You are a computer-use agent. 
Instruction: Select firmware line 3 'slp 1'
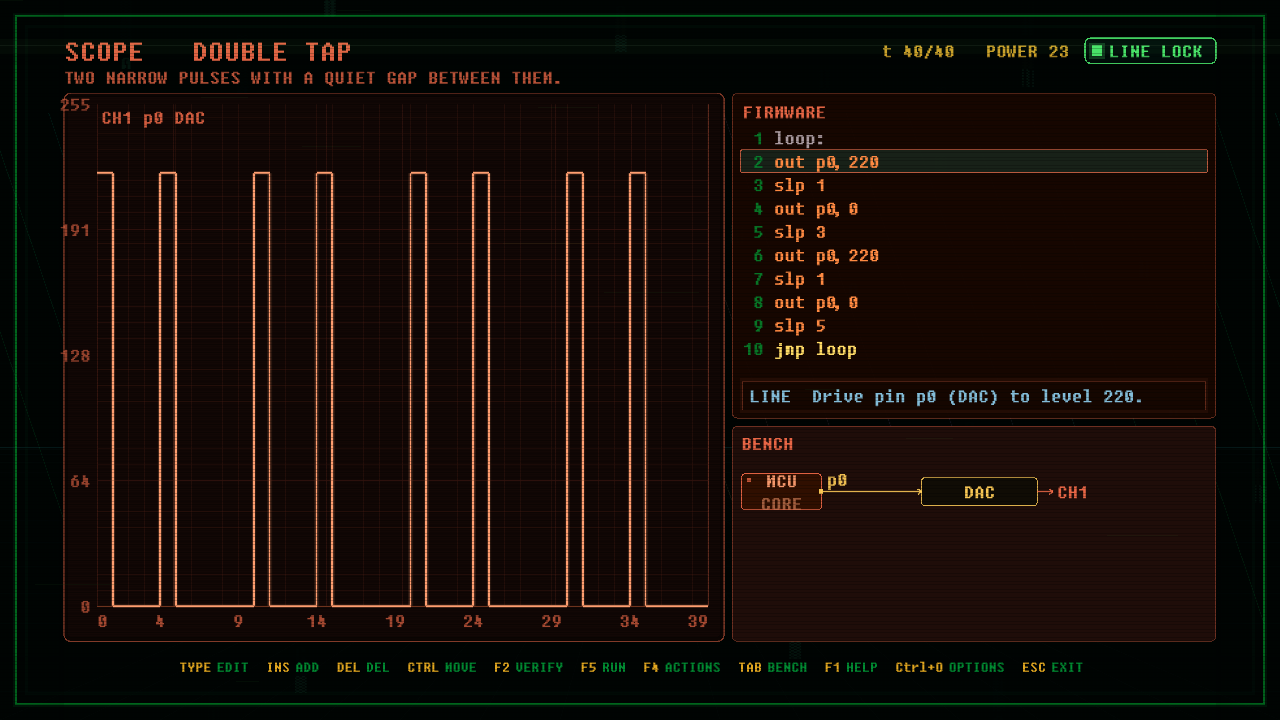point(974,186)
